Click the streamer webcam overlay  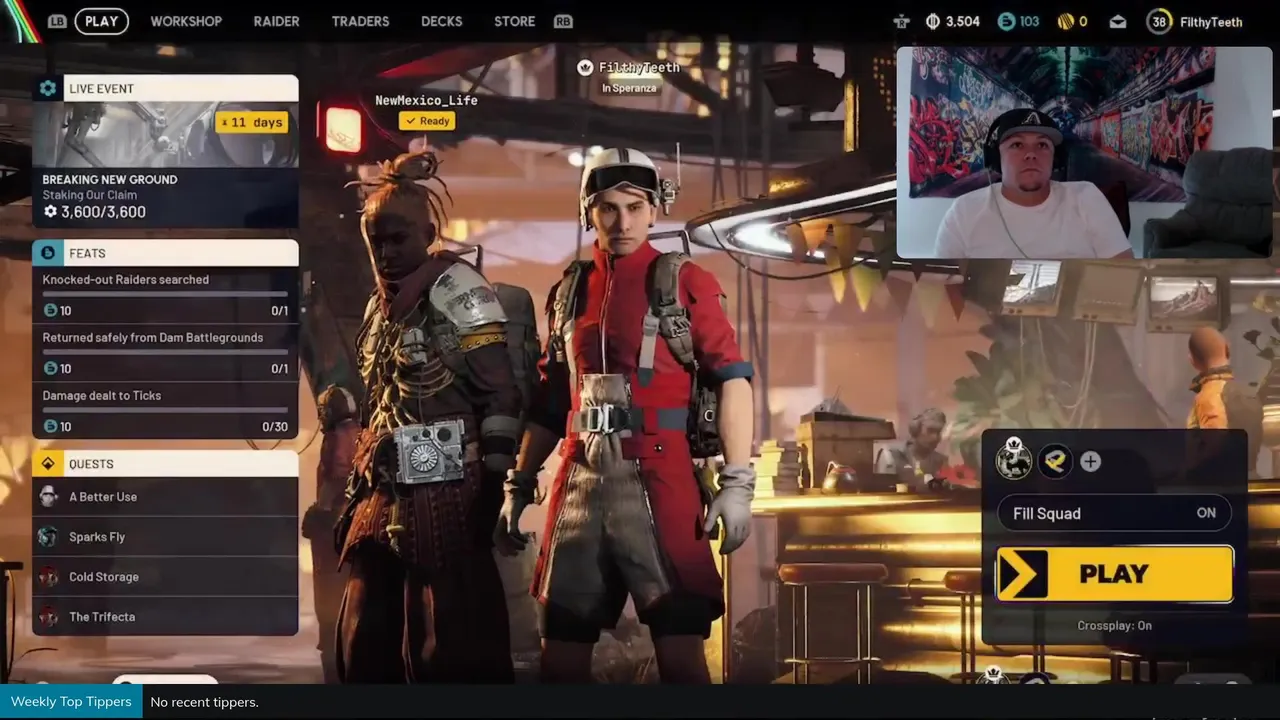1084,152
